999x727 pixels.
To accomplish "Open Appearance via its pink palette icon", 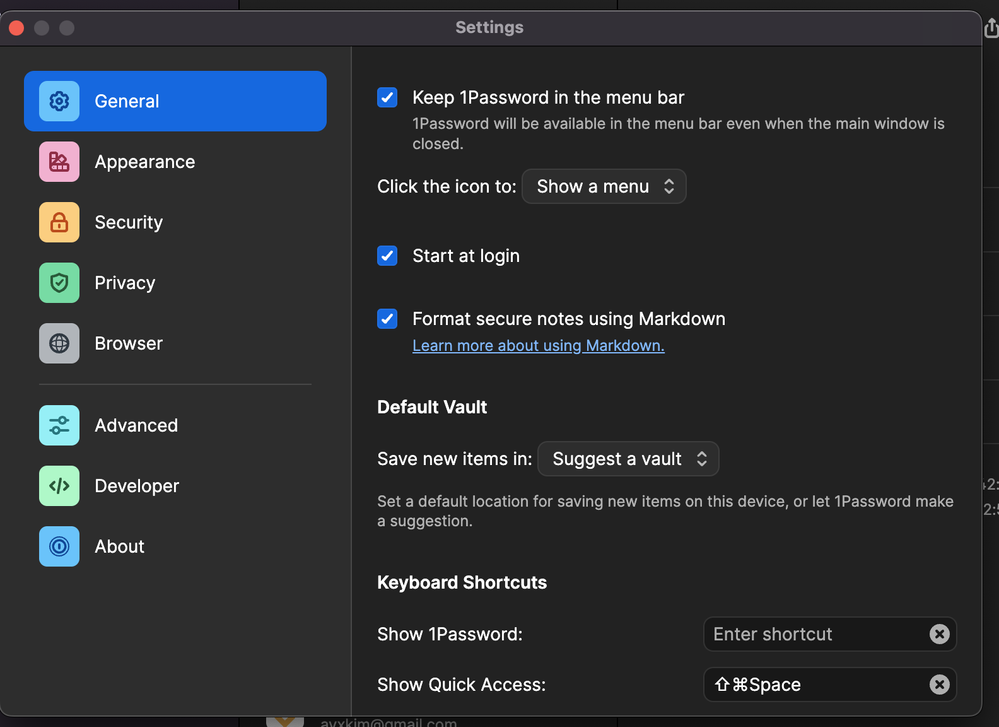I will coord(59,162).
